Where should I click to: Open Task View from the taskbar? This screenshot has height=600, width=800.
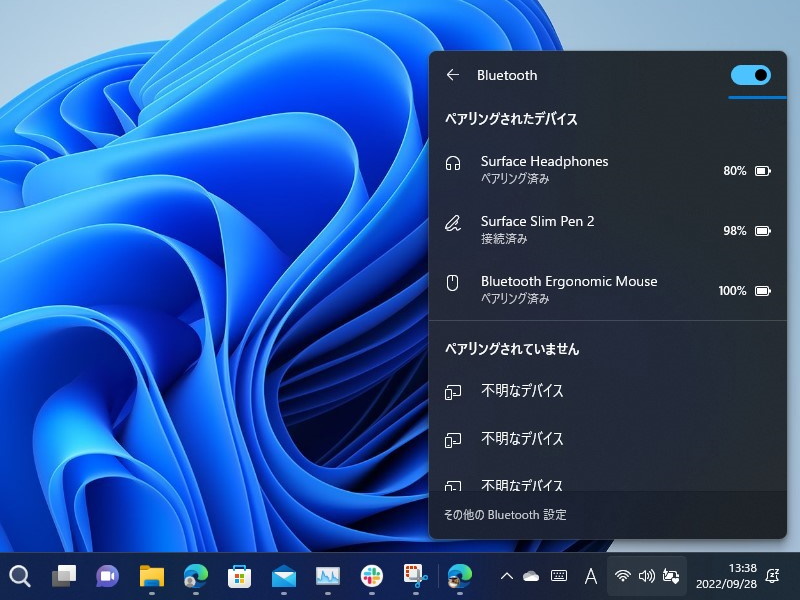[x=63, y=577]
